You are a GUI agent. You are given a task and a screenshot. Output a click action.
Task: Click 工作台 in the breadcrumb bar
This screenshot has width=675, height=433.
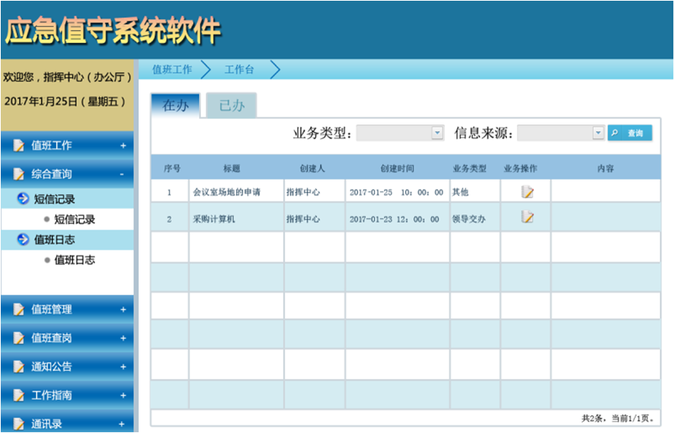239,69
